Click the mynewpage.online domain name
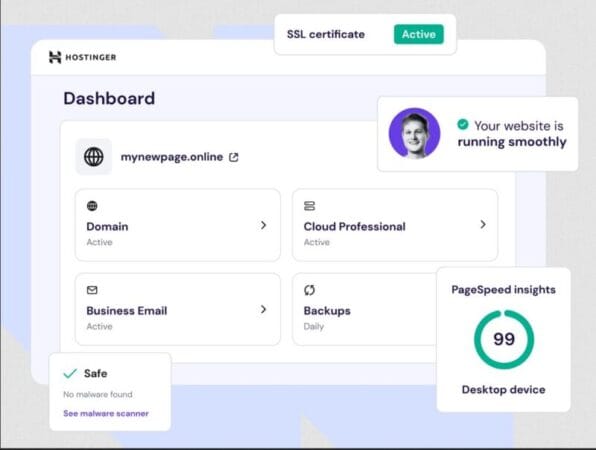This screenshot has height=450, width=596. (172, 157)
